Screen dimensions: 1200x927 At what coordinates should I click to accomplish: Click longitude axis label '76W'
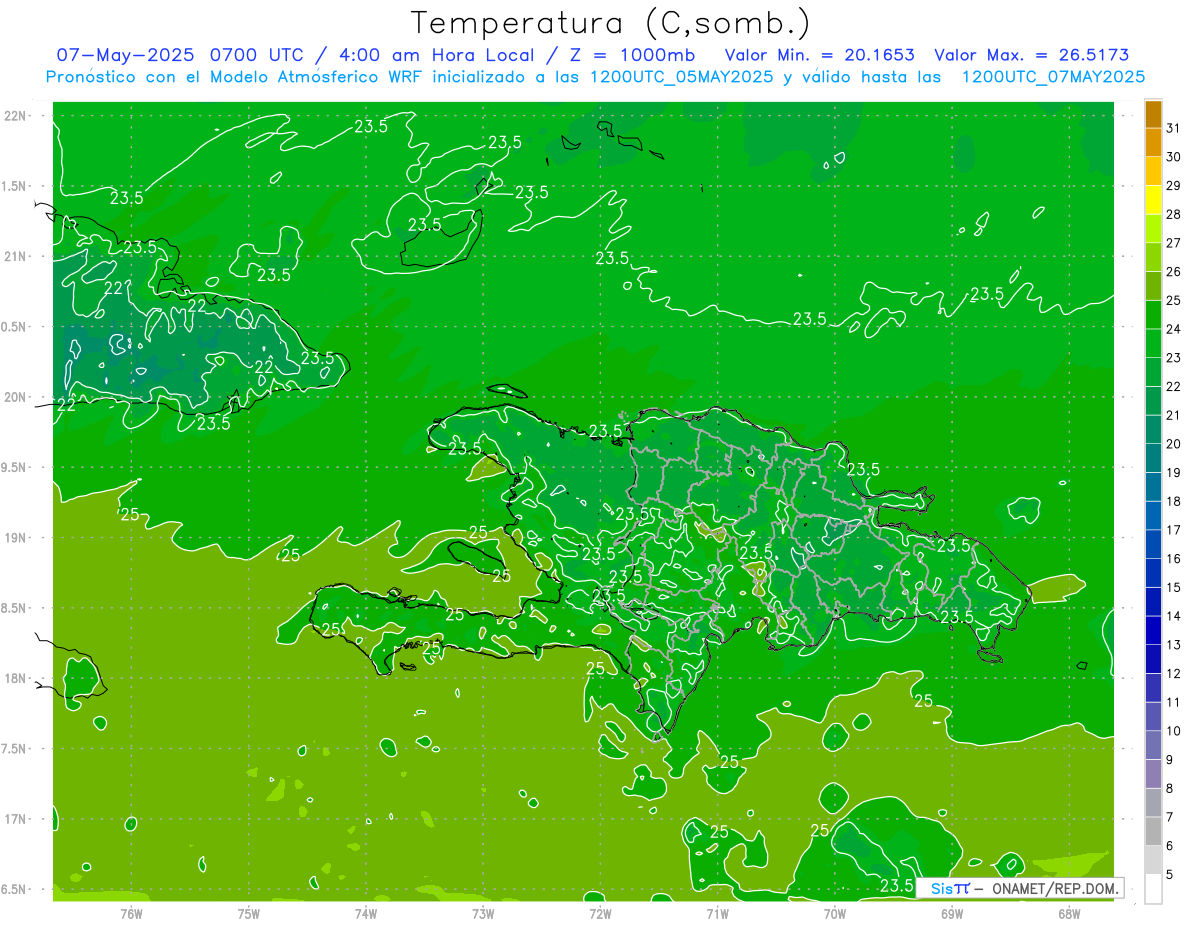coord(131,913)
